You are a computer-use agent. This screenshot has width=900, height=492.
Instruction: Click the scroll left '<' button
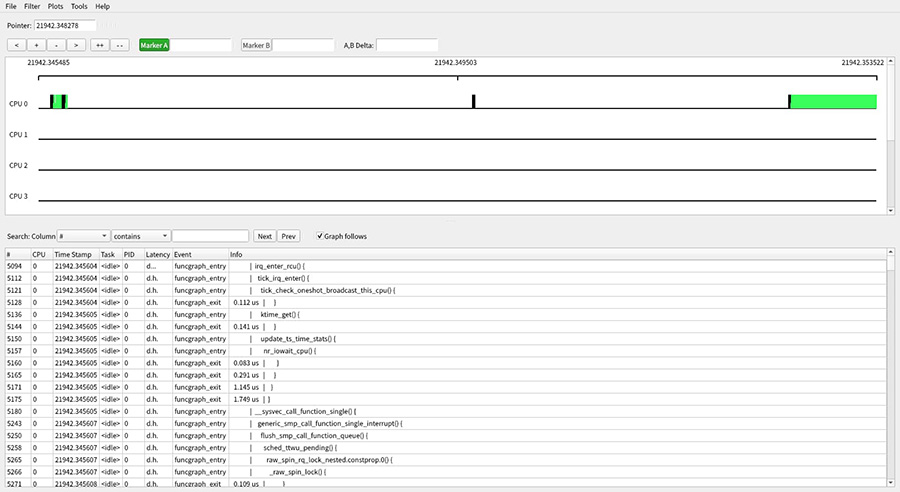(x=17, y=45)
